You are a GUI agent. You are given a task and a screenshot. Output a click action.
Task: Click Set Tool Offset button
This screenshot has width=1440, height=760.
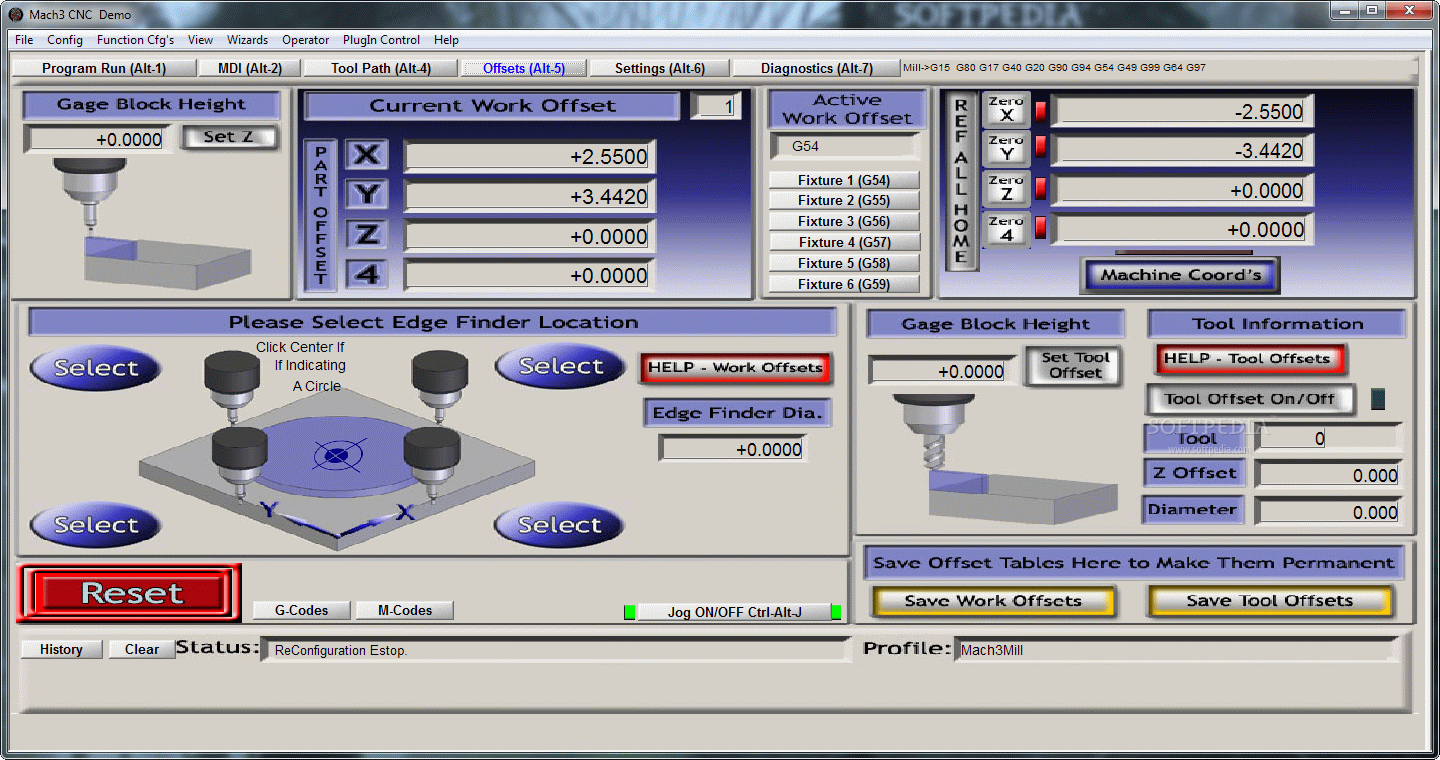1075,365
